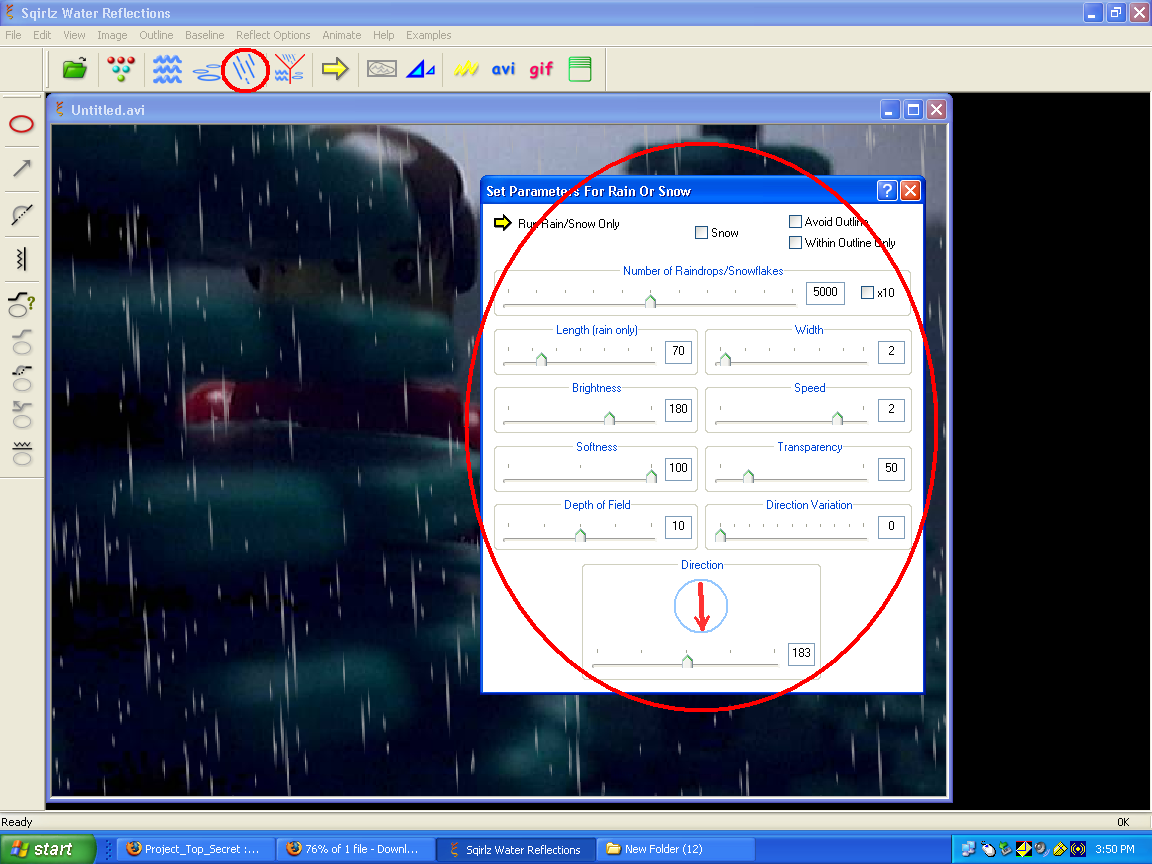Click the raindrops count field 5000
Screen dimensions: 1152x864
point(825,292)
